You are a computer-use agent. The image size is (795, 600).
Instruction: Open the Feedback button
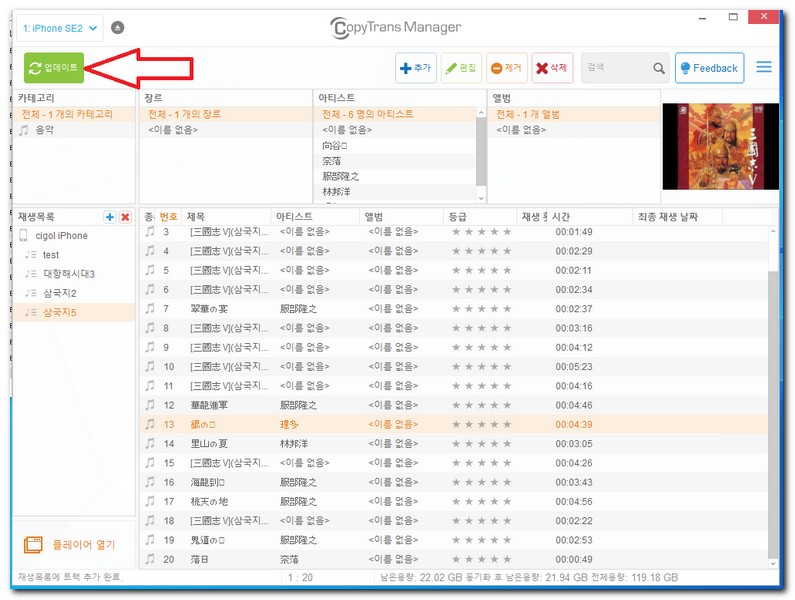point(709,68)
